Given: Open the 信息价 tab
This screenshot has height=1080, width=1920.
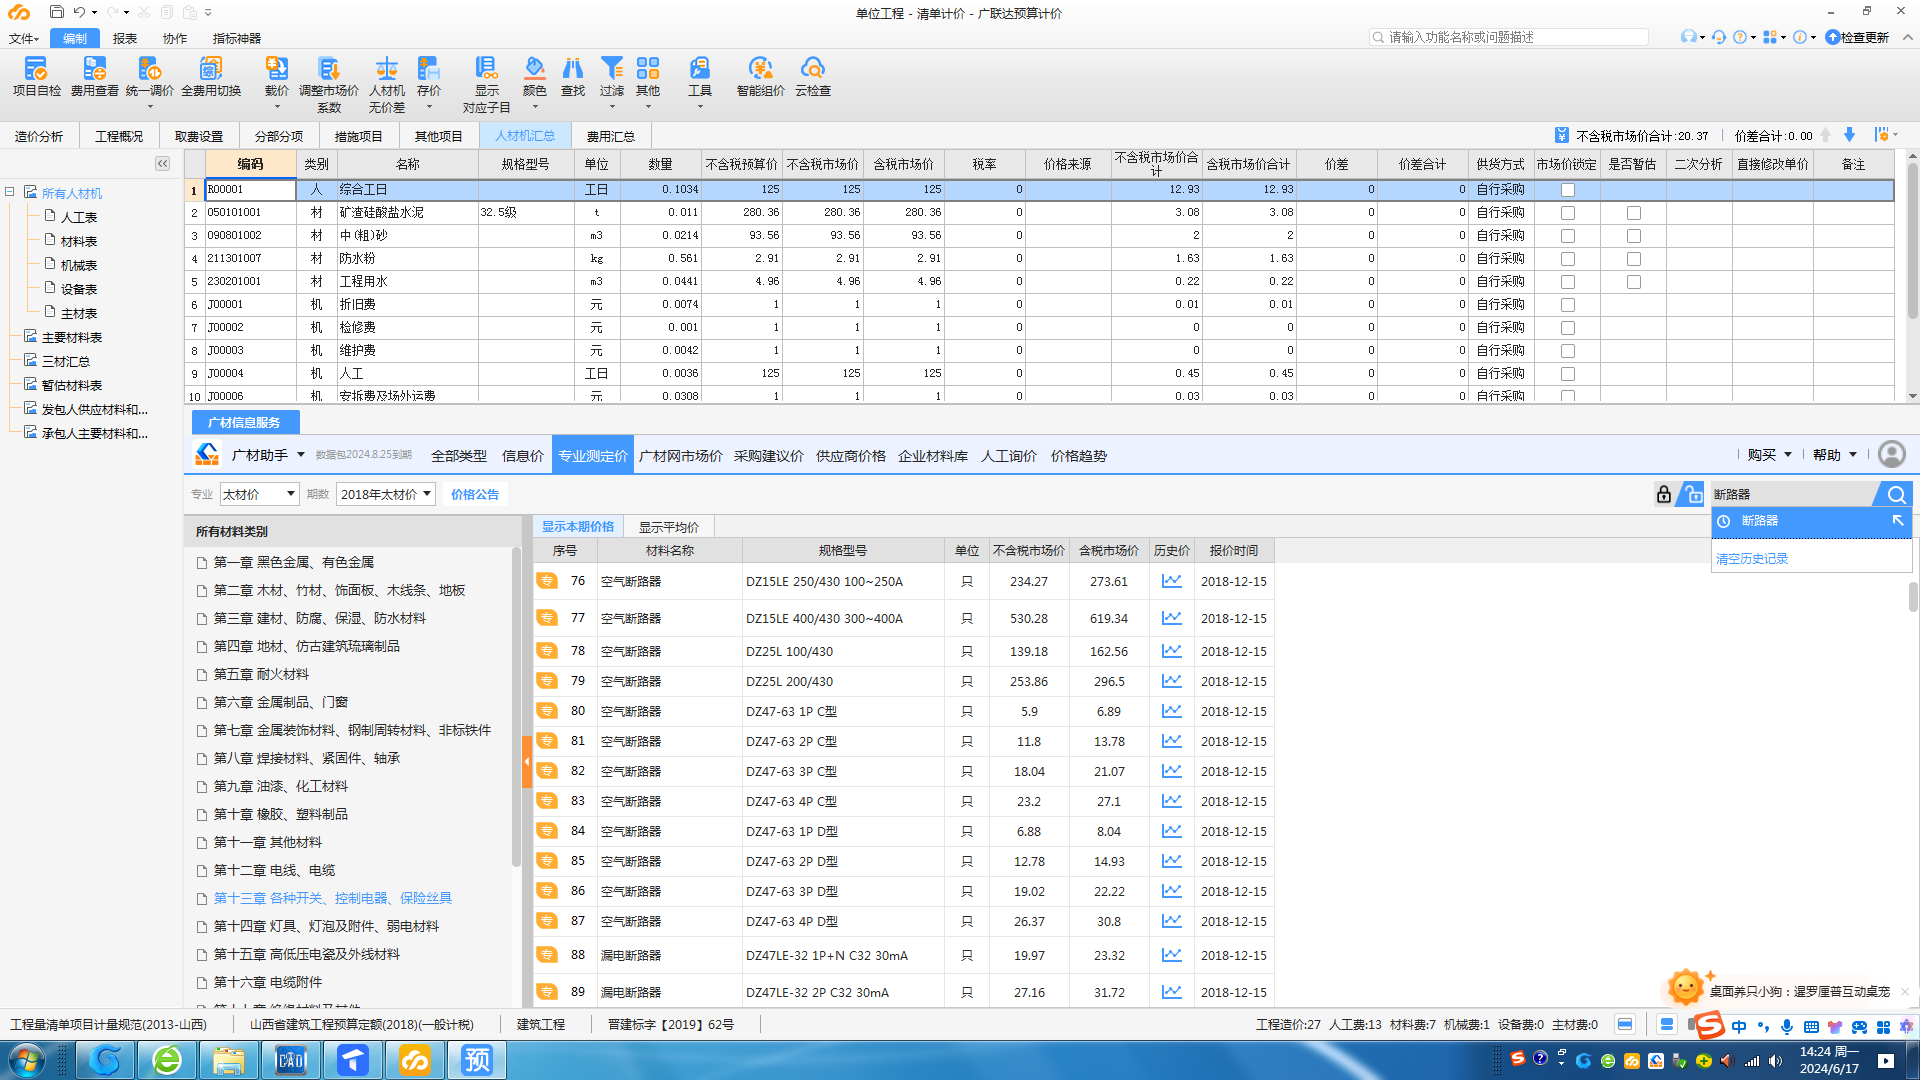Looking at the screenshot, I should point(522,456).
